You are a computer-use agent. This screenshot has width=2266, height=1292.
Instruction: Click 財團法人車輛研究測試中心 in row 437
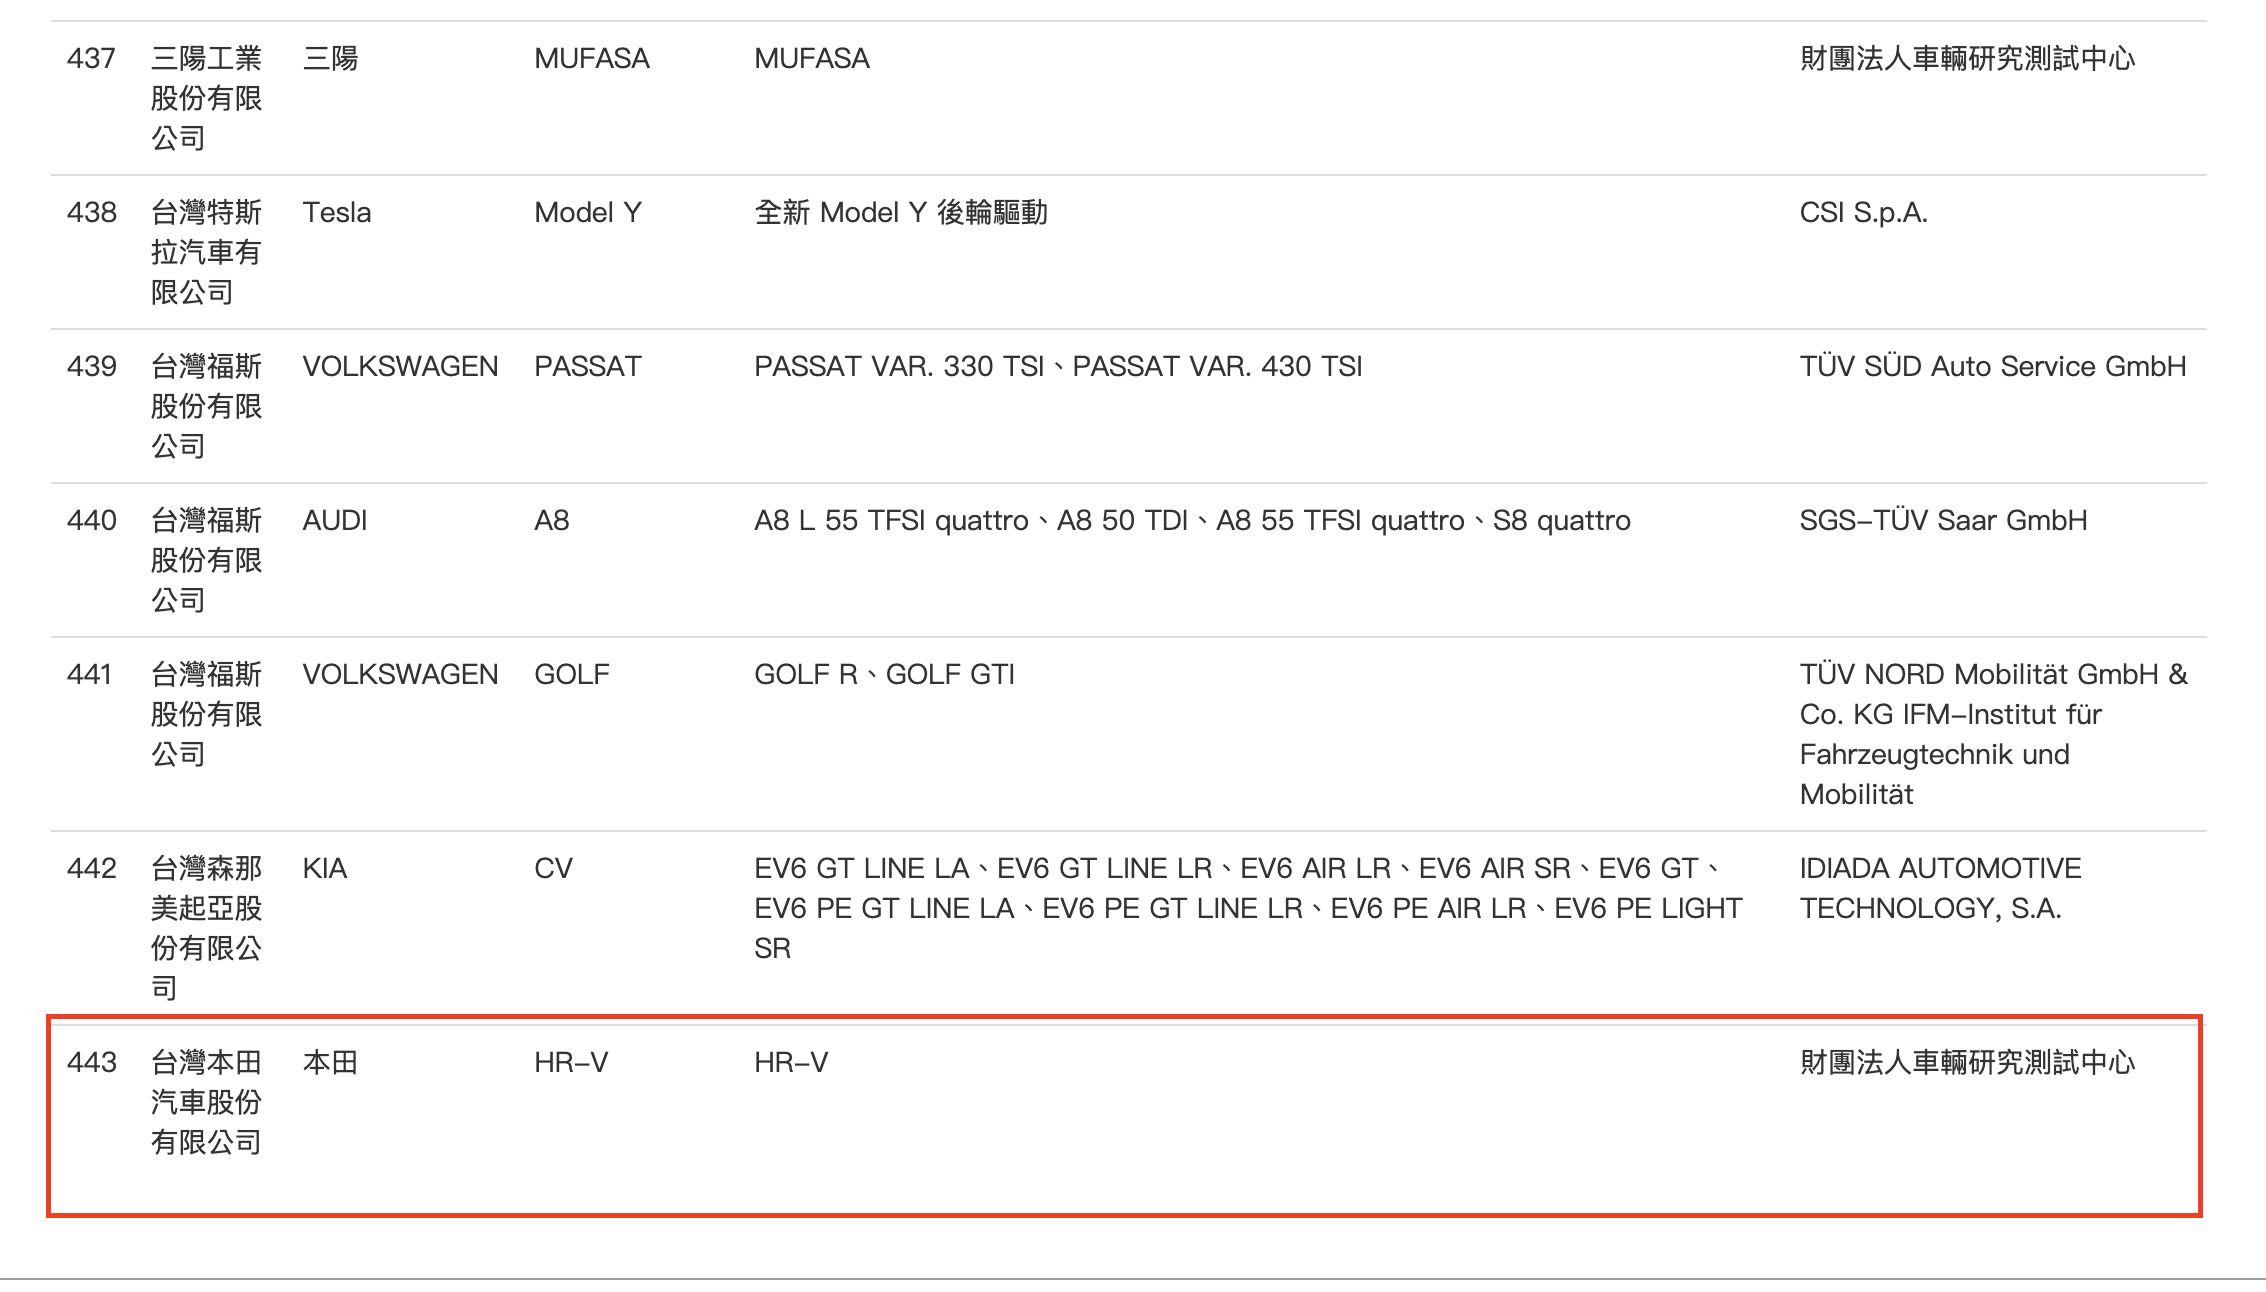pos(1967,58)
